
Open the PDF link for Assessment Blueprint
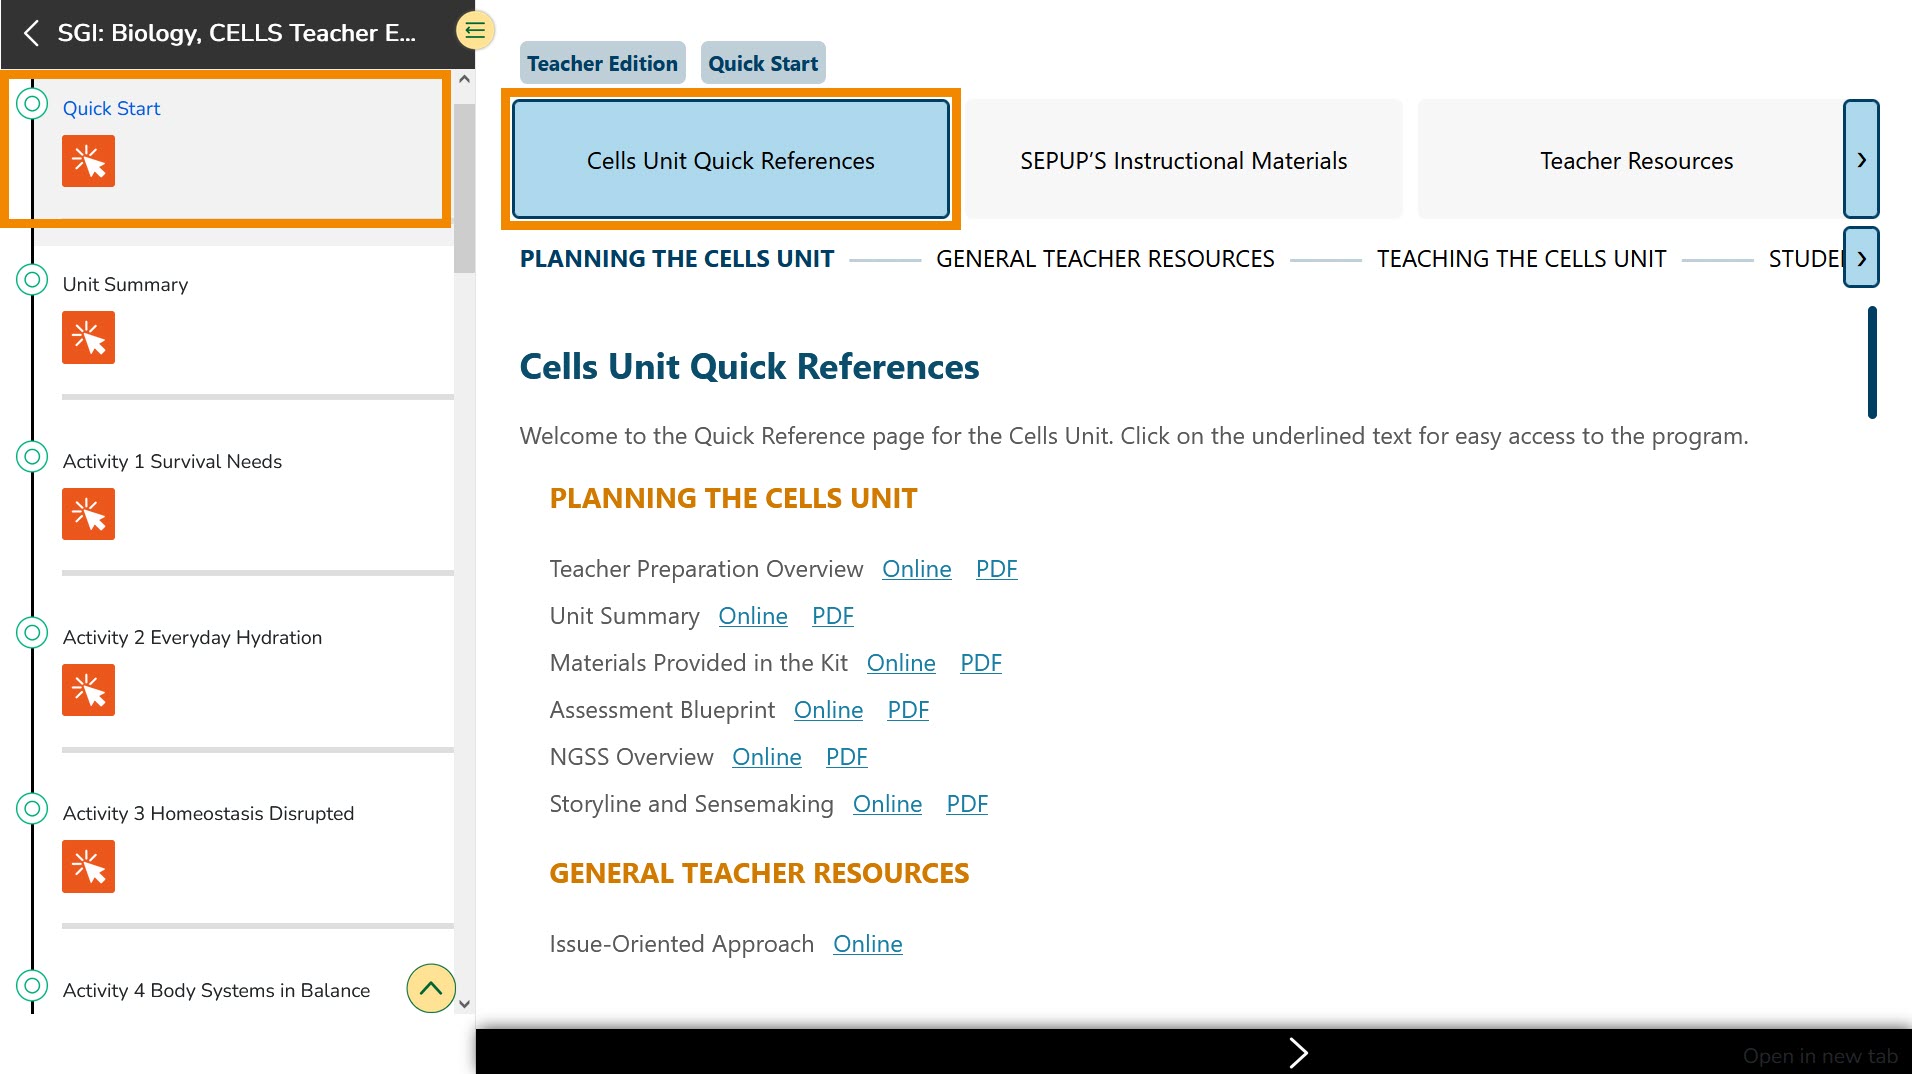click(907, 710)
